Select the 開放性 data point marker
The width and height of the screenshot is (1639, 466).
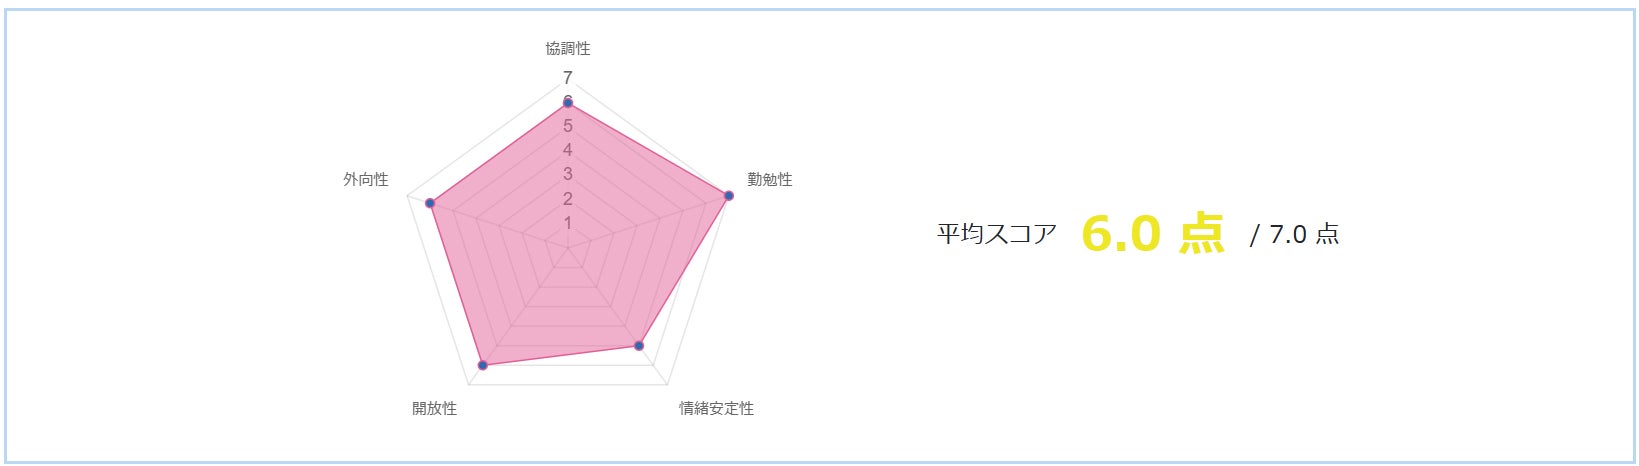483,365
